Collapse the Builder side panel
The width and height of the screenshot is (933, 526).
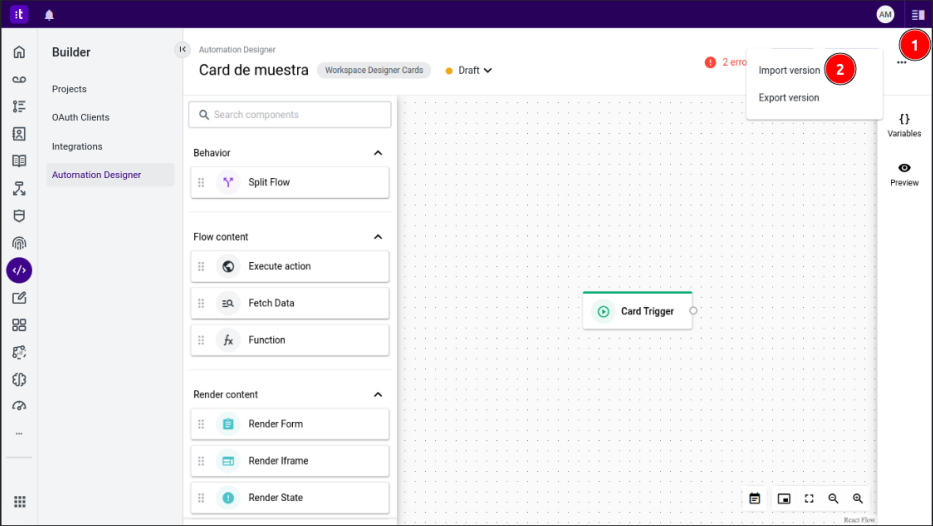coord(182,49)
